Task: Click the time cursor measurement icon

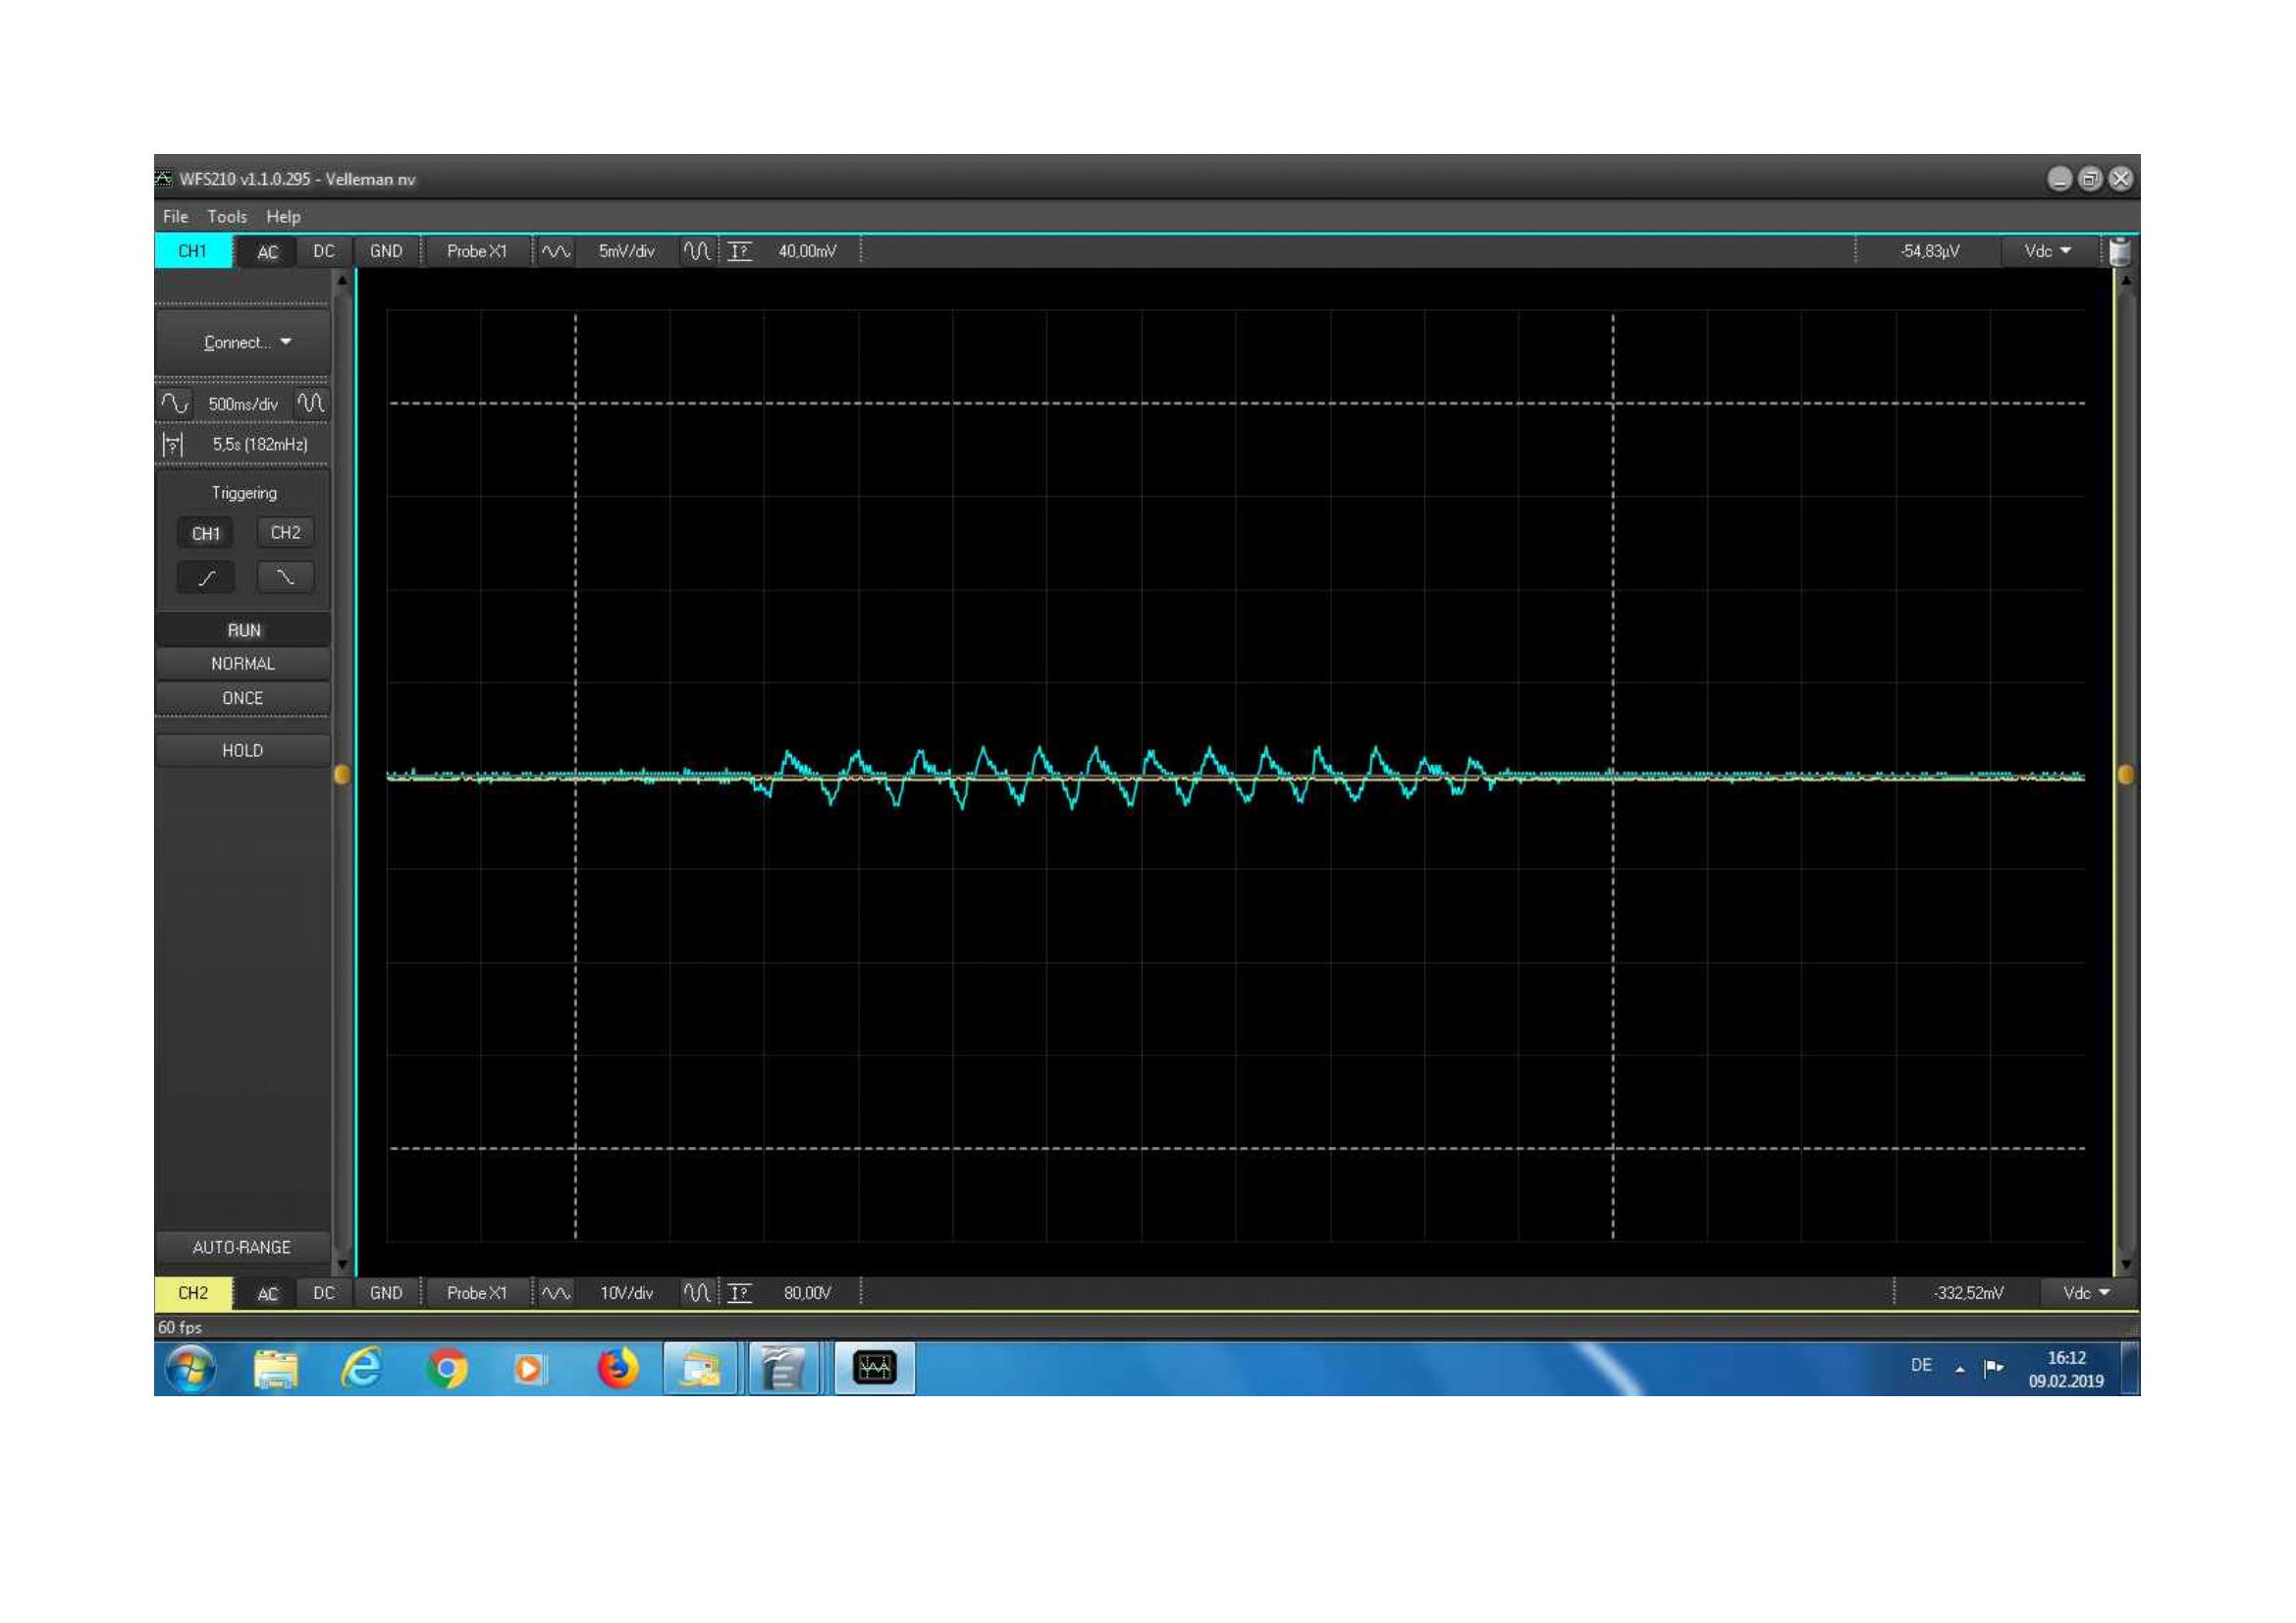Action: pos(173,445)
